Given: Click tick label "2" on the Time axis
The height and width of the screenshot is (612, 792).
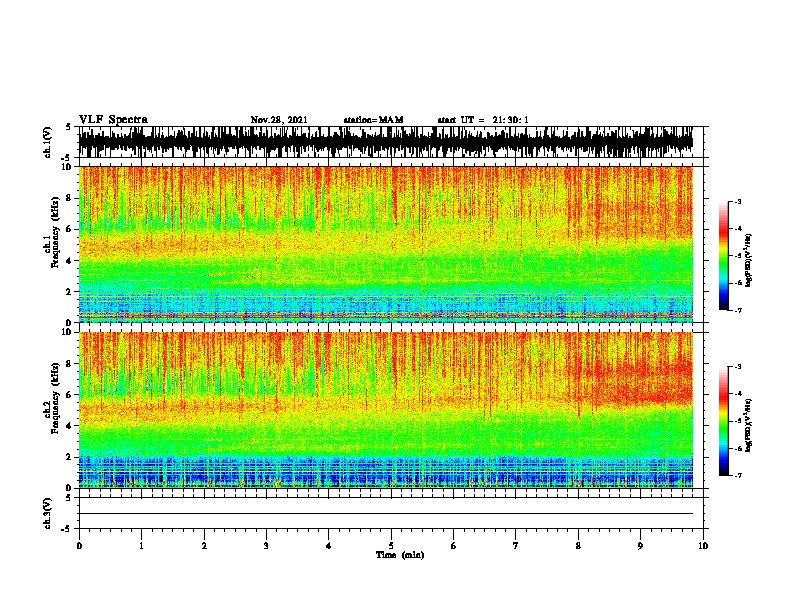Looking at the screenshot, I should 204,546.
